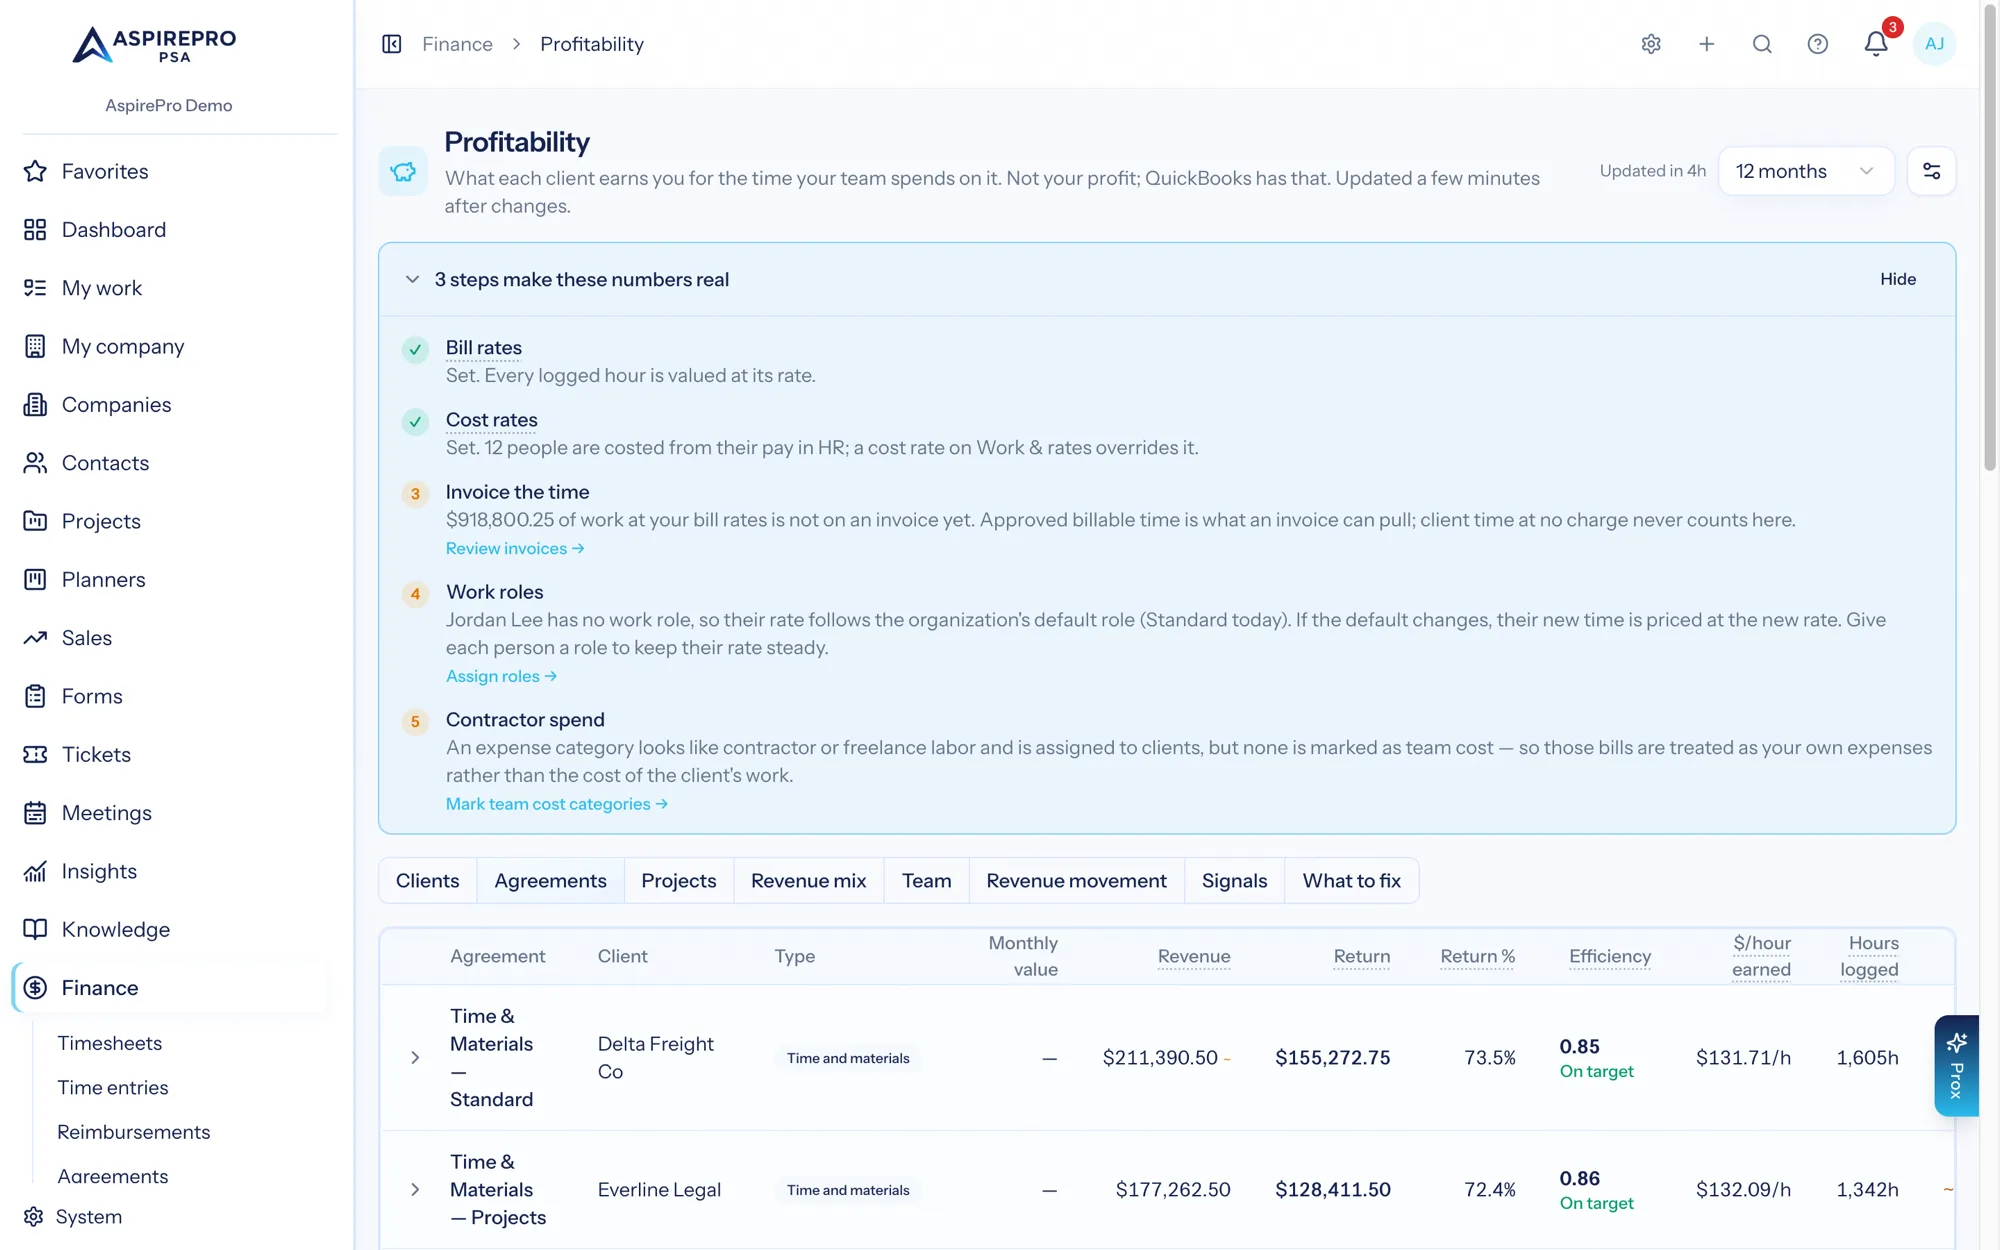Expand the Everline Legal agreement row
This screenshot has height=1250, width=2000.
415,1190
